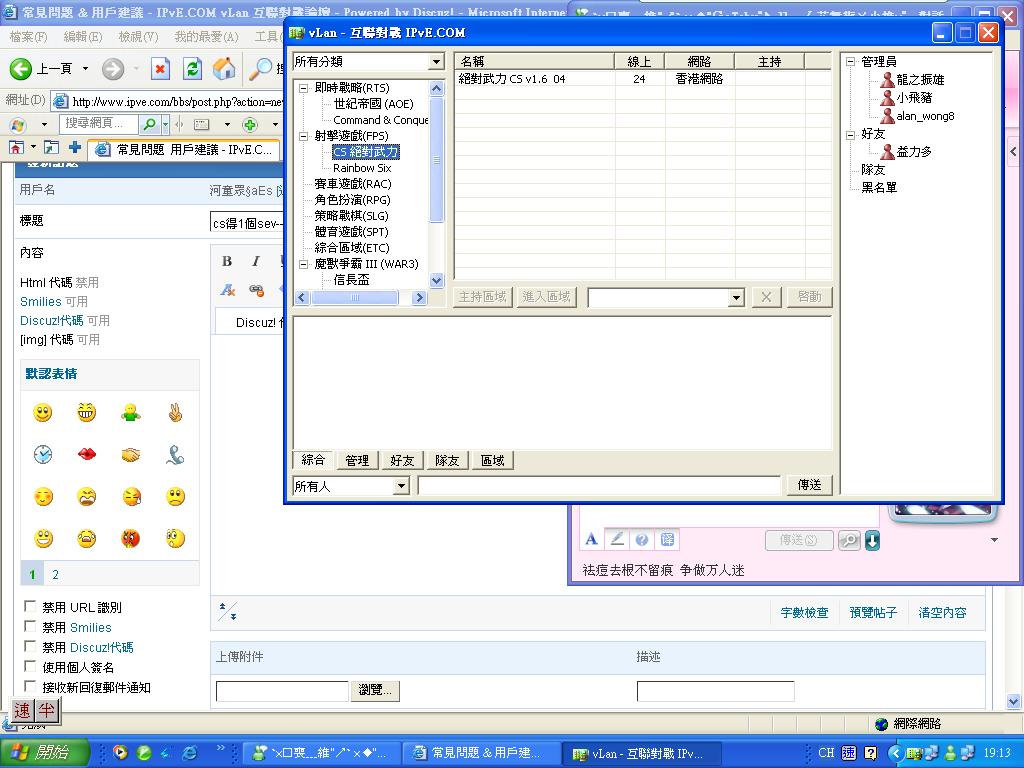
Task: Check 禁用 Smilies box
Action: click(x=30, y=627)
